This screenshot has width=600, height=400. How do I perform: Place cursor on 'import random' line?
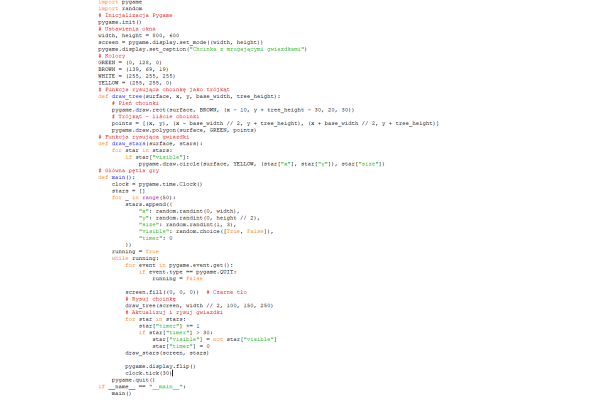119,10
